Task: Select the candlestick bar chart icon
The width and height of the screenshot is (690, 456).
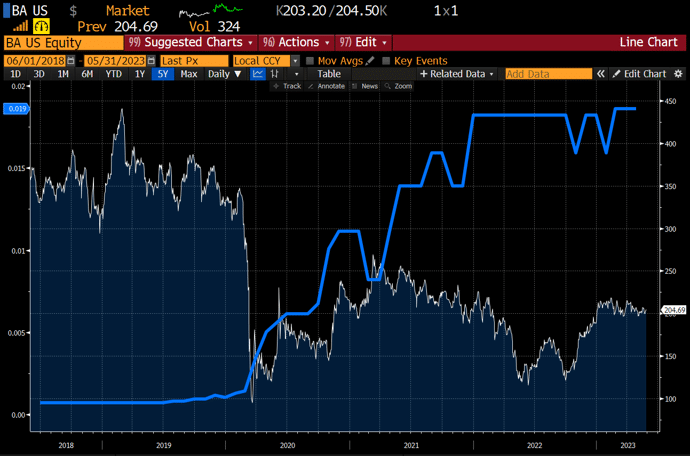Action: pos(275,74)
